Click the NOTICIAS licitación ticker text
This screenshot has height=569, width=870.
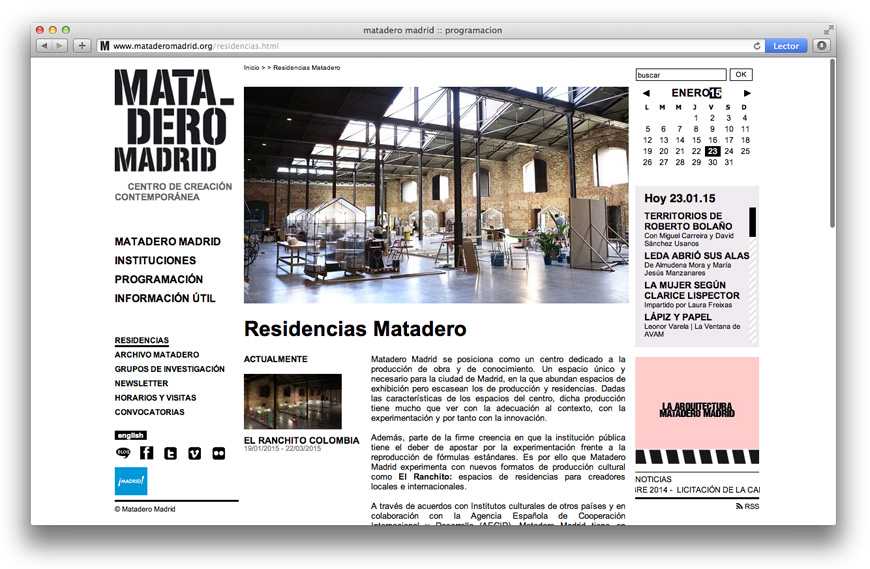(x=697, y=490)
